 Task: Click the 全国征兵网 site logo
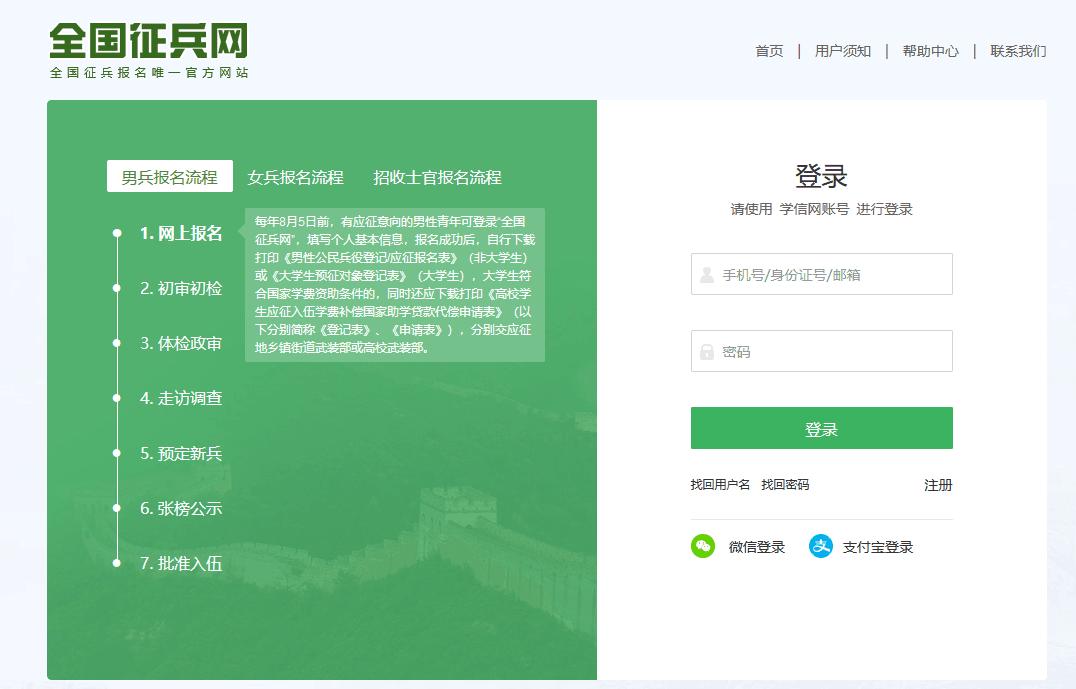coord(148,50)
